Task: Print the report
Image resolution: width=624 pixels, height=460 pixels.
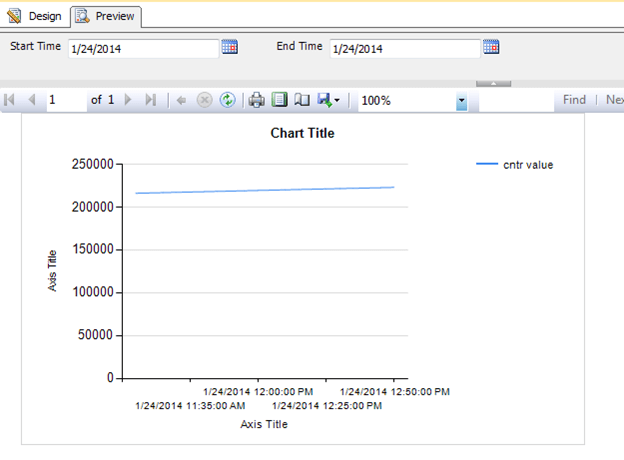Action: pyautogui.click(x=256, y=100)
